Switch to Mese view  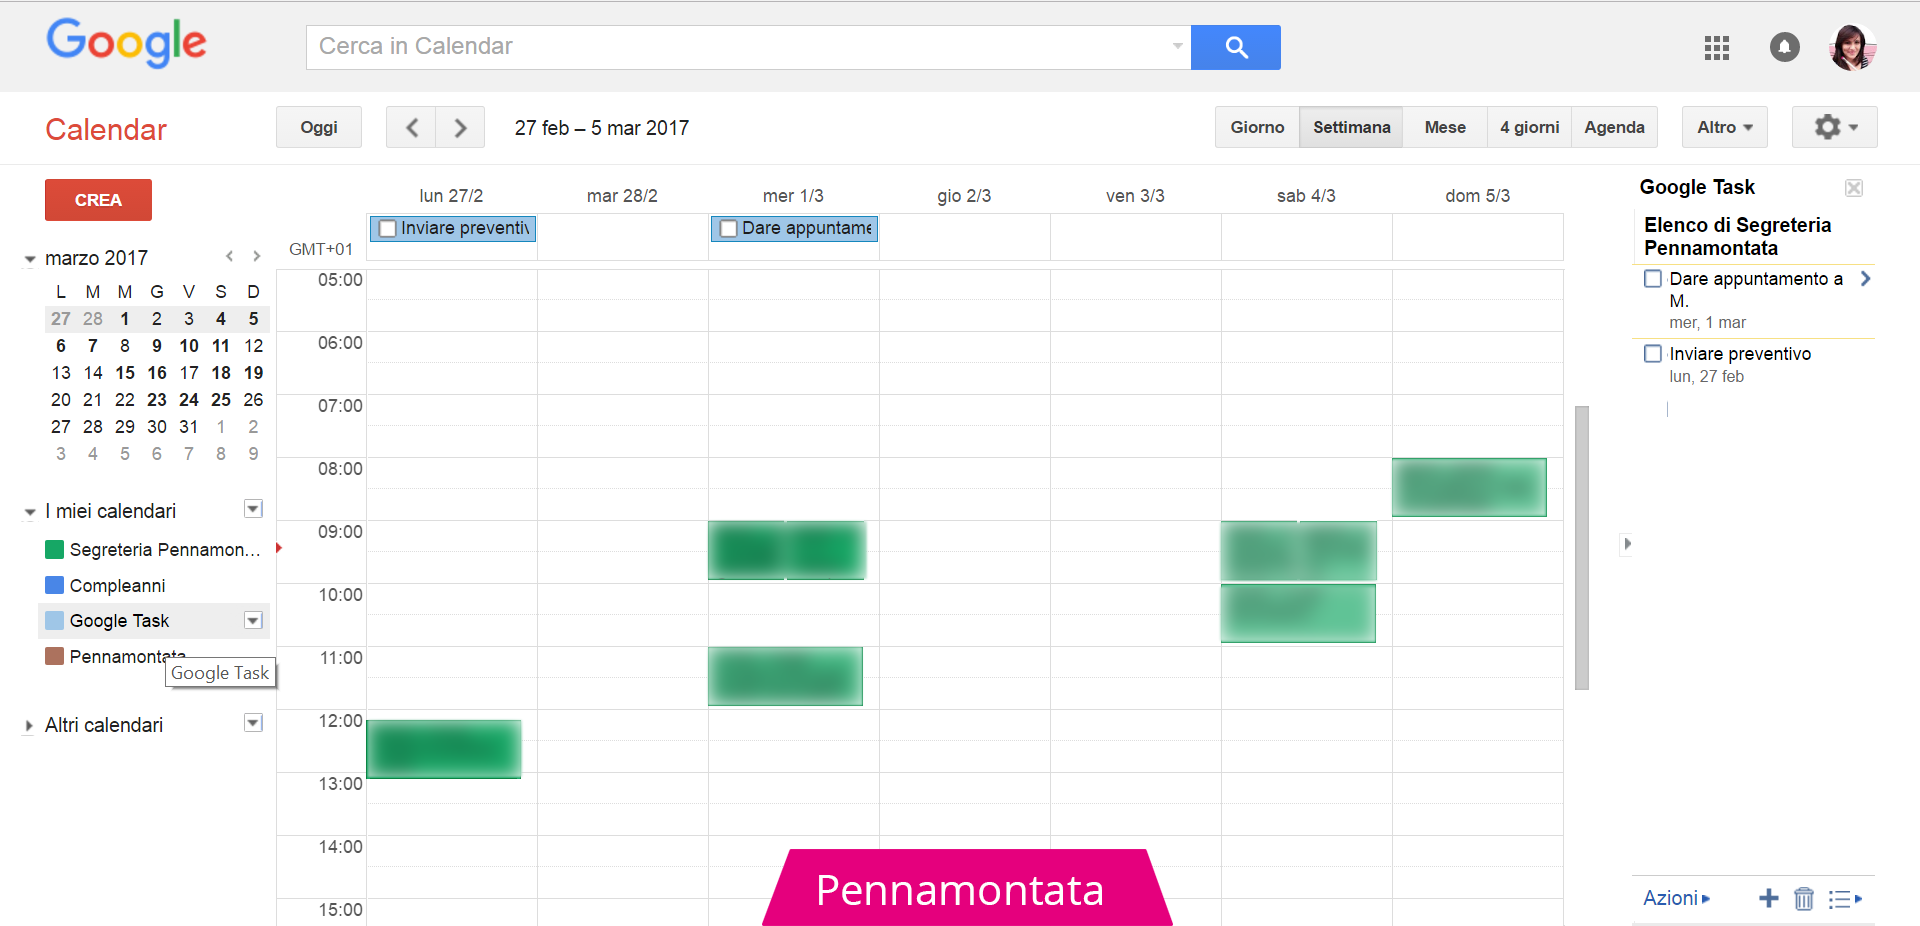1444,128
